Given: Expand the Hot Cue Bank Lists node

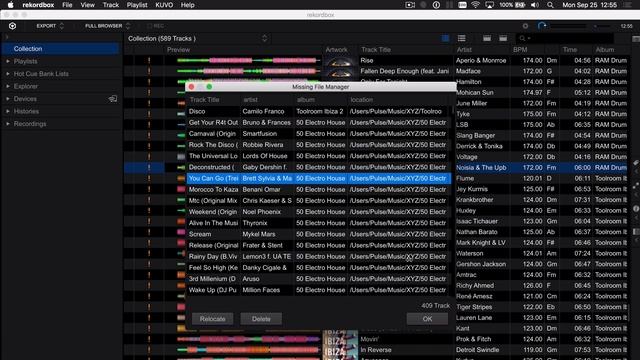Looking at the screenshot, I should tap(8, 74).
